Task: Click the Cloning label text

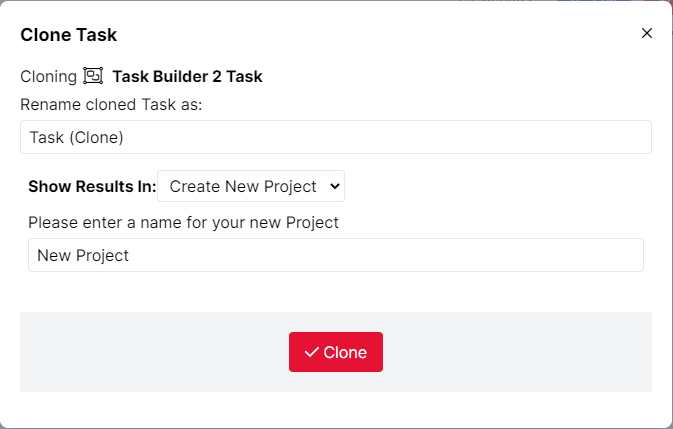Action: tap(48, 76)
